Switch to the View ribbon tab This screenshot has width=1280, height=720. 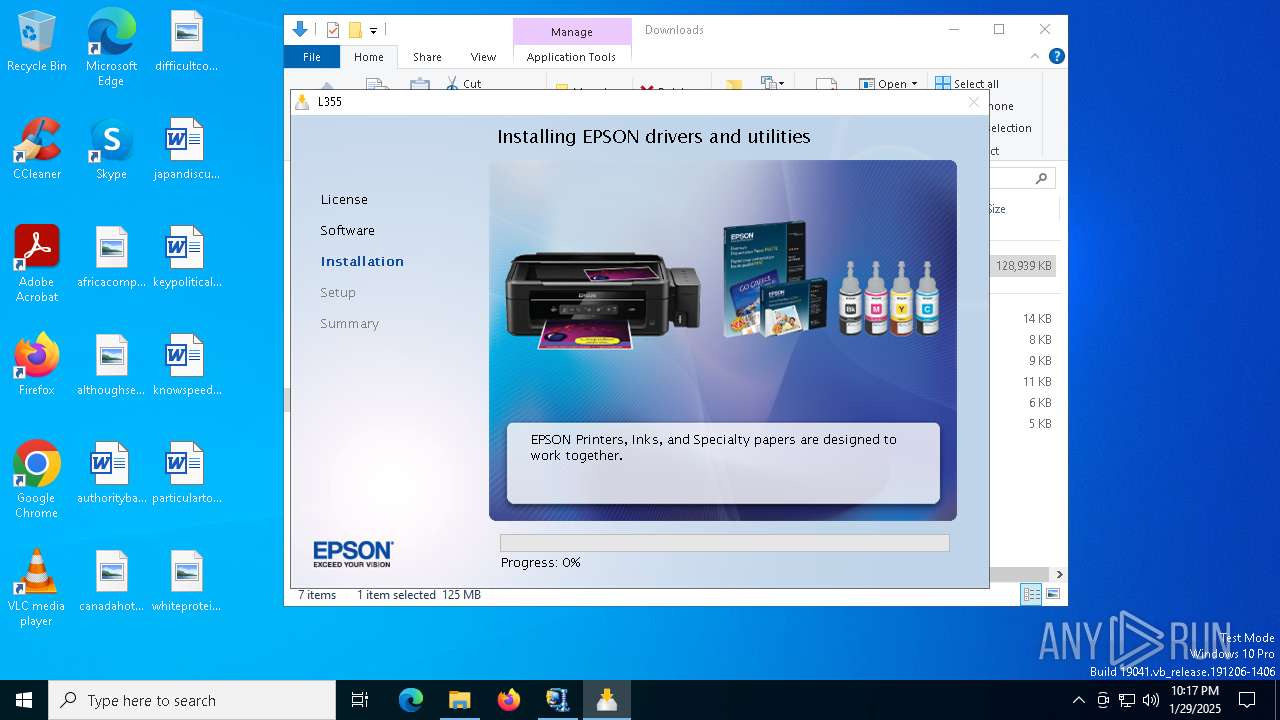pyautogui.click(x=483, y=57)
